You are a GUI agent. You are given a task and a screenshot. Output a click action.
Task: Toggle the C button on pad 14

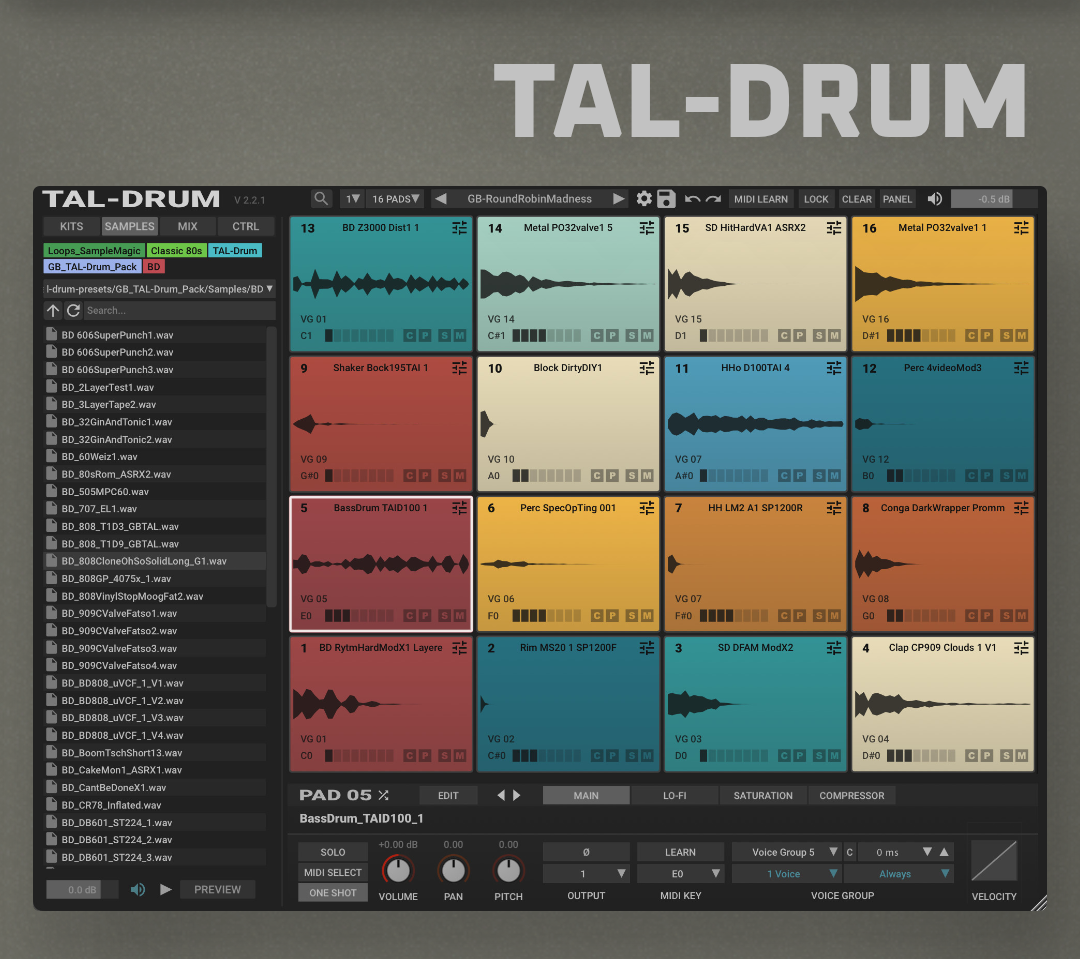click(596, 336)
